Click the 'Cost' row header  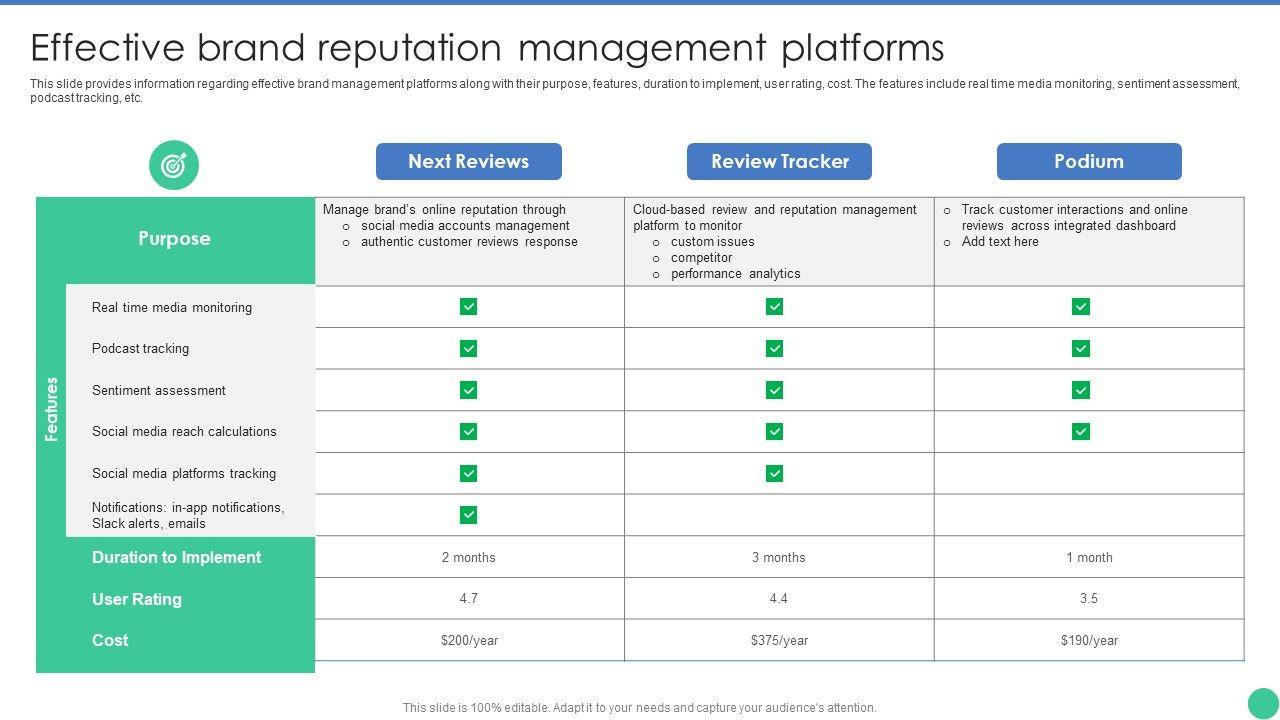[110, 641]
